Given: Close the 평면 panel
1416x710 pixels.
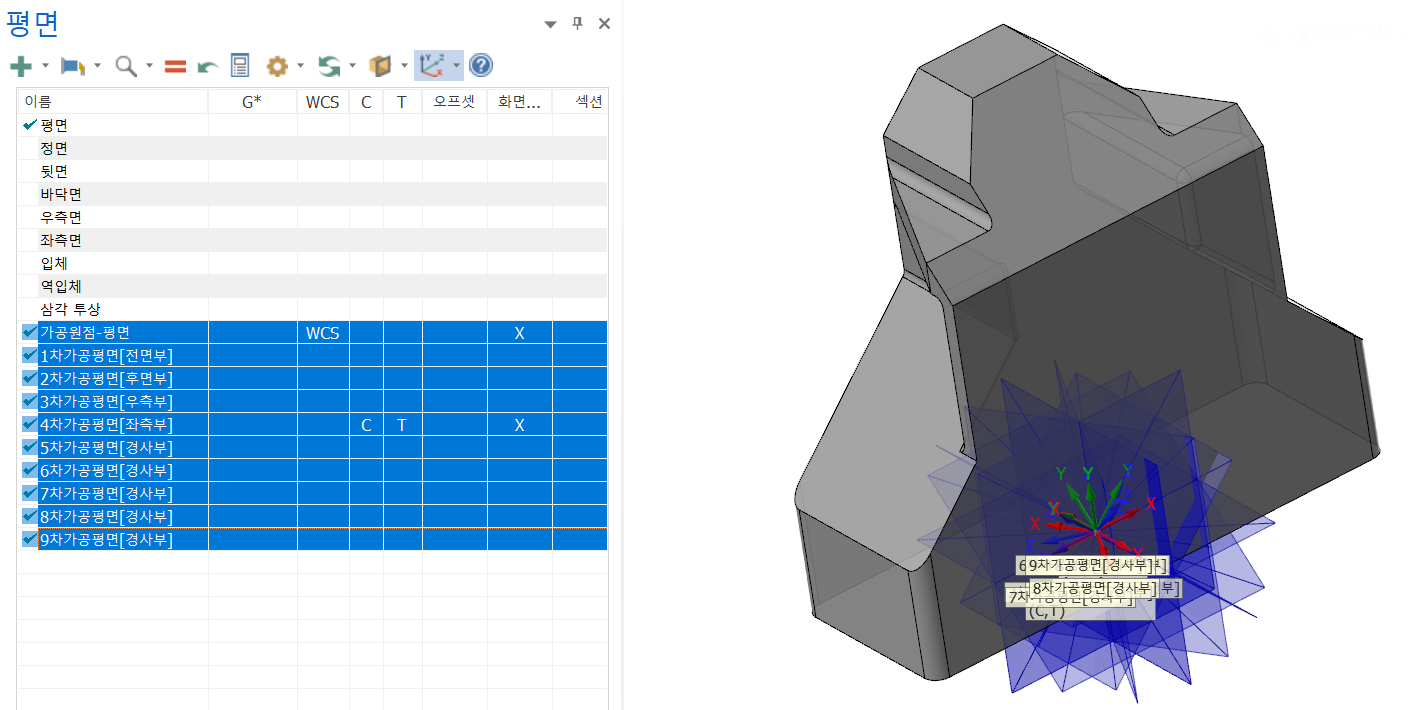Looking at the screenshot, I should pyautogui.click(x=604, y=24).
